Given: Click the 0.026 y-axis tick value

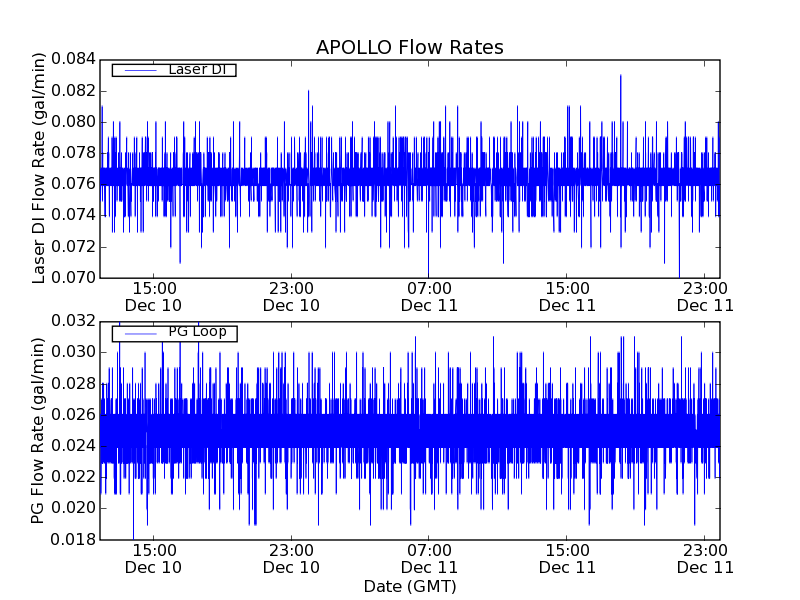Looking at the screenshot, I should click(73, 414).
